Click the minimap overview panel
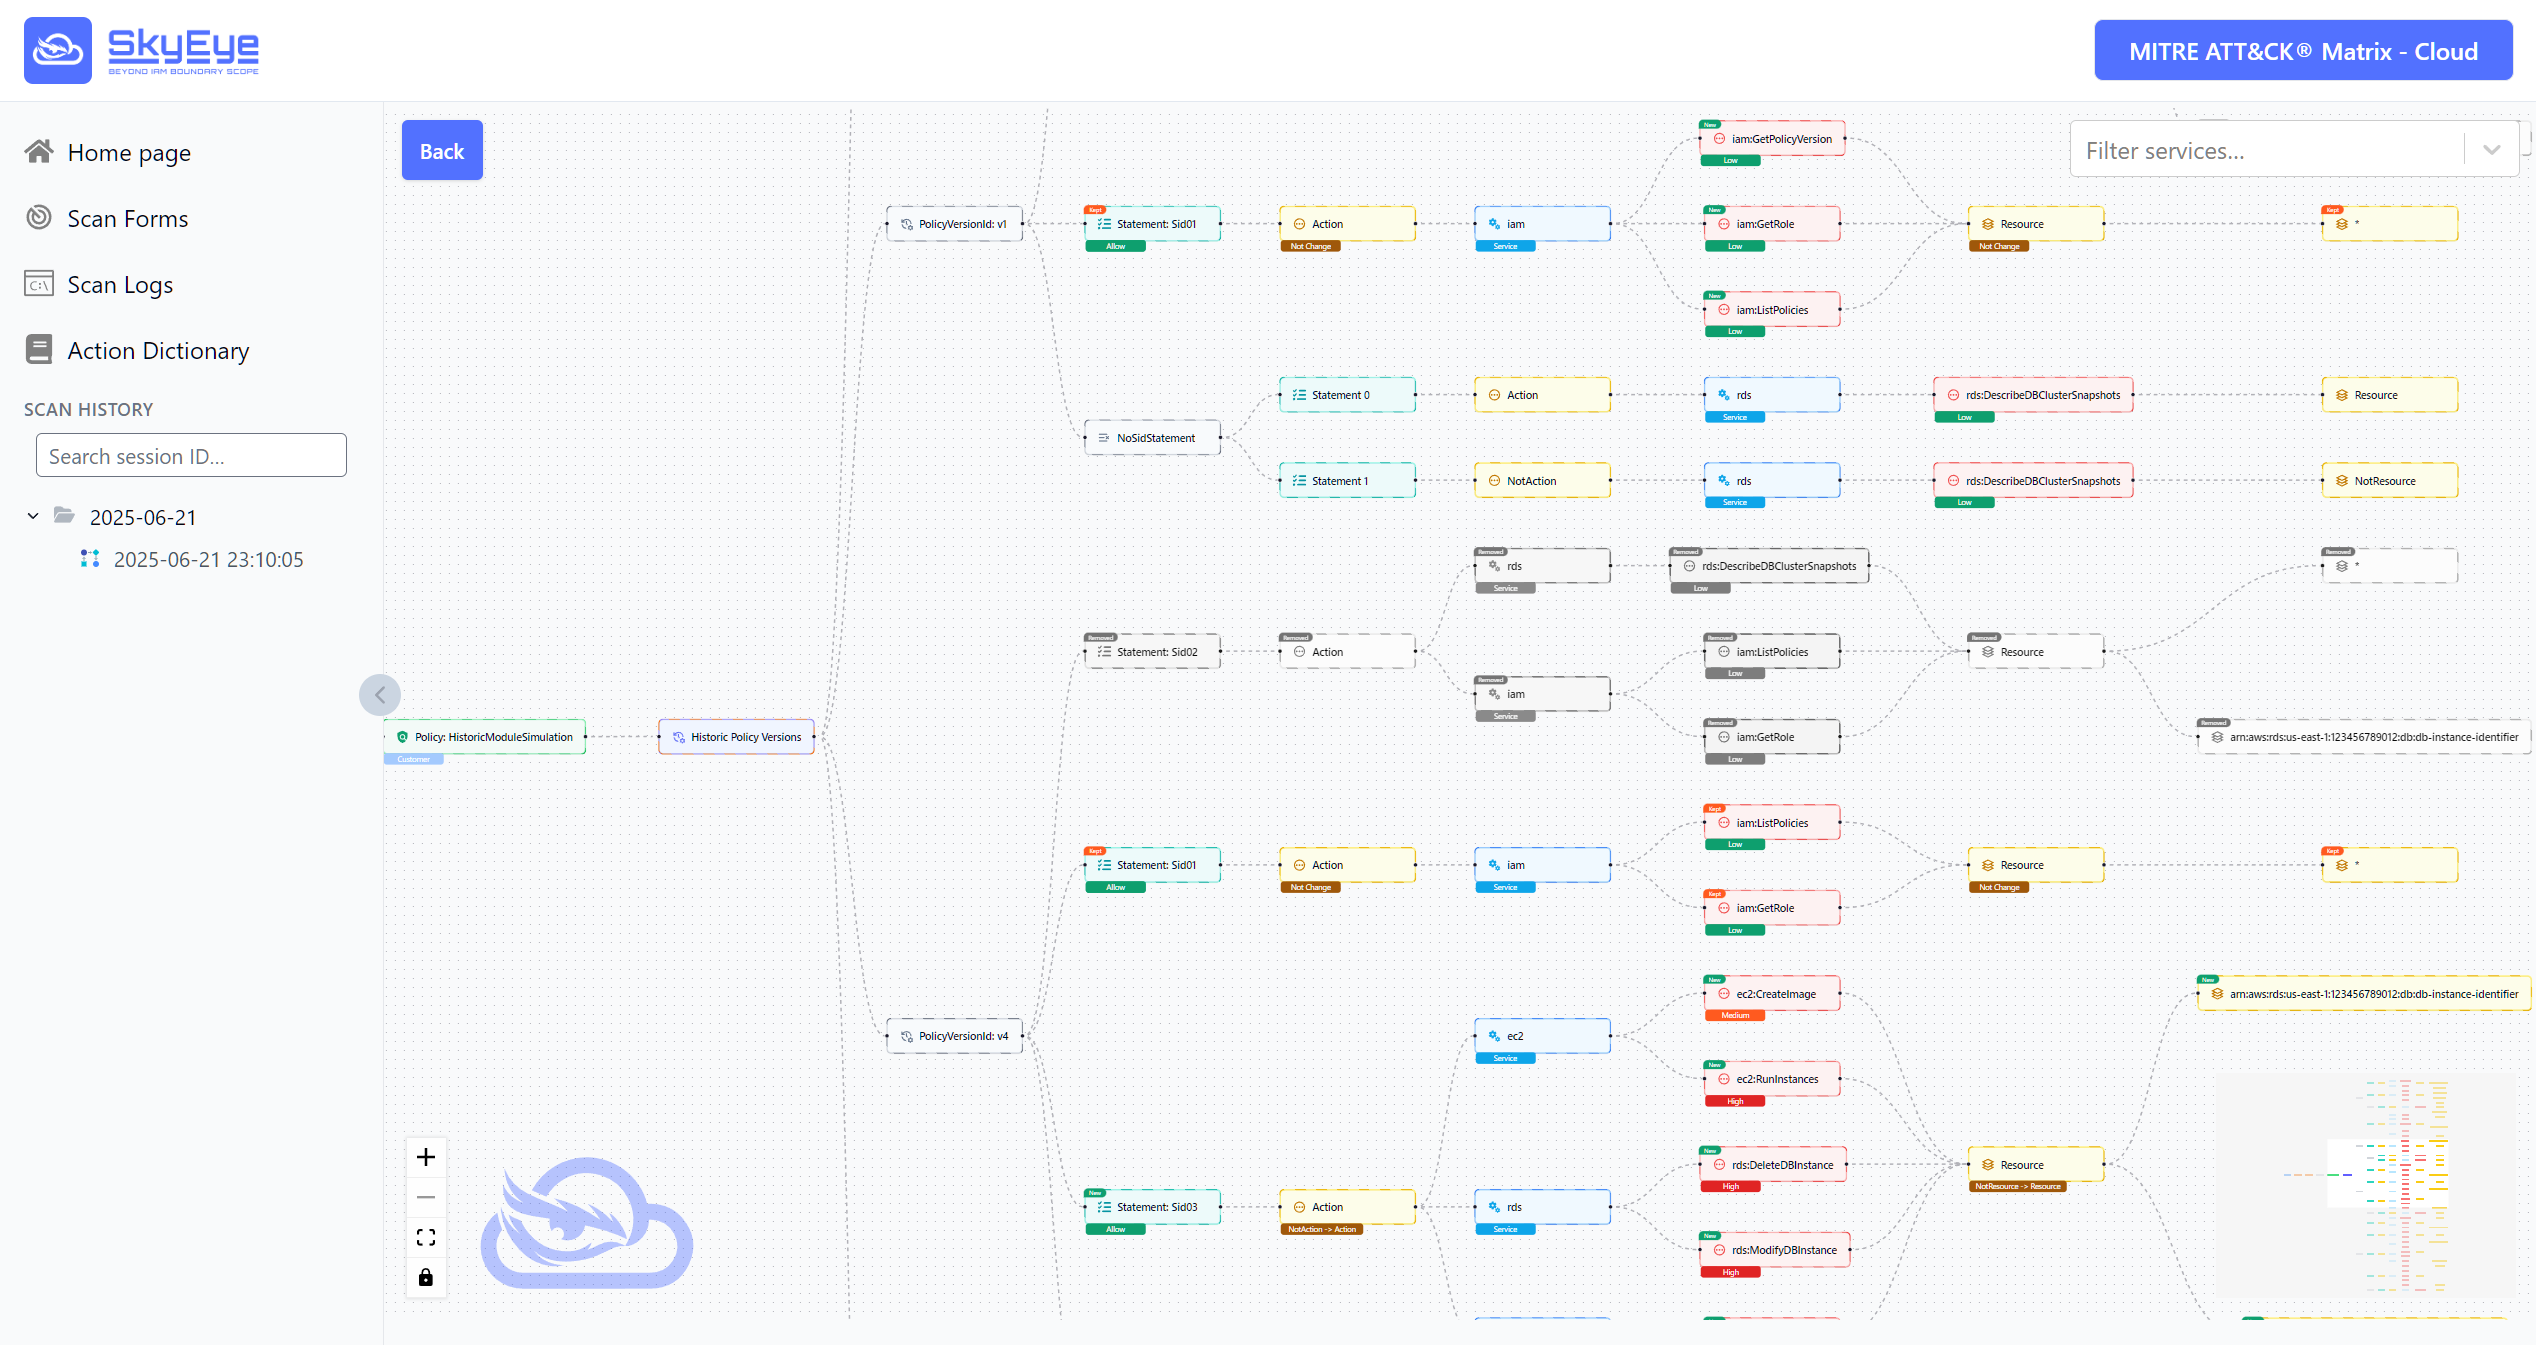The height and width of the screenshot is (1345, 2536). (x=2365, y=1185)
